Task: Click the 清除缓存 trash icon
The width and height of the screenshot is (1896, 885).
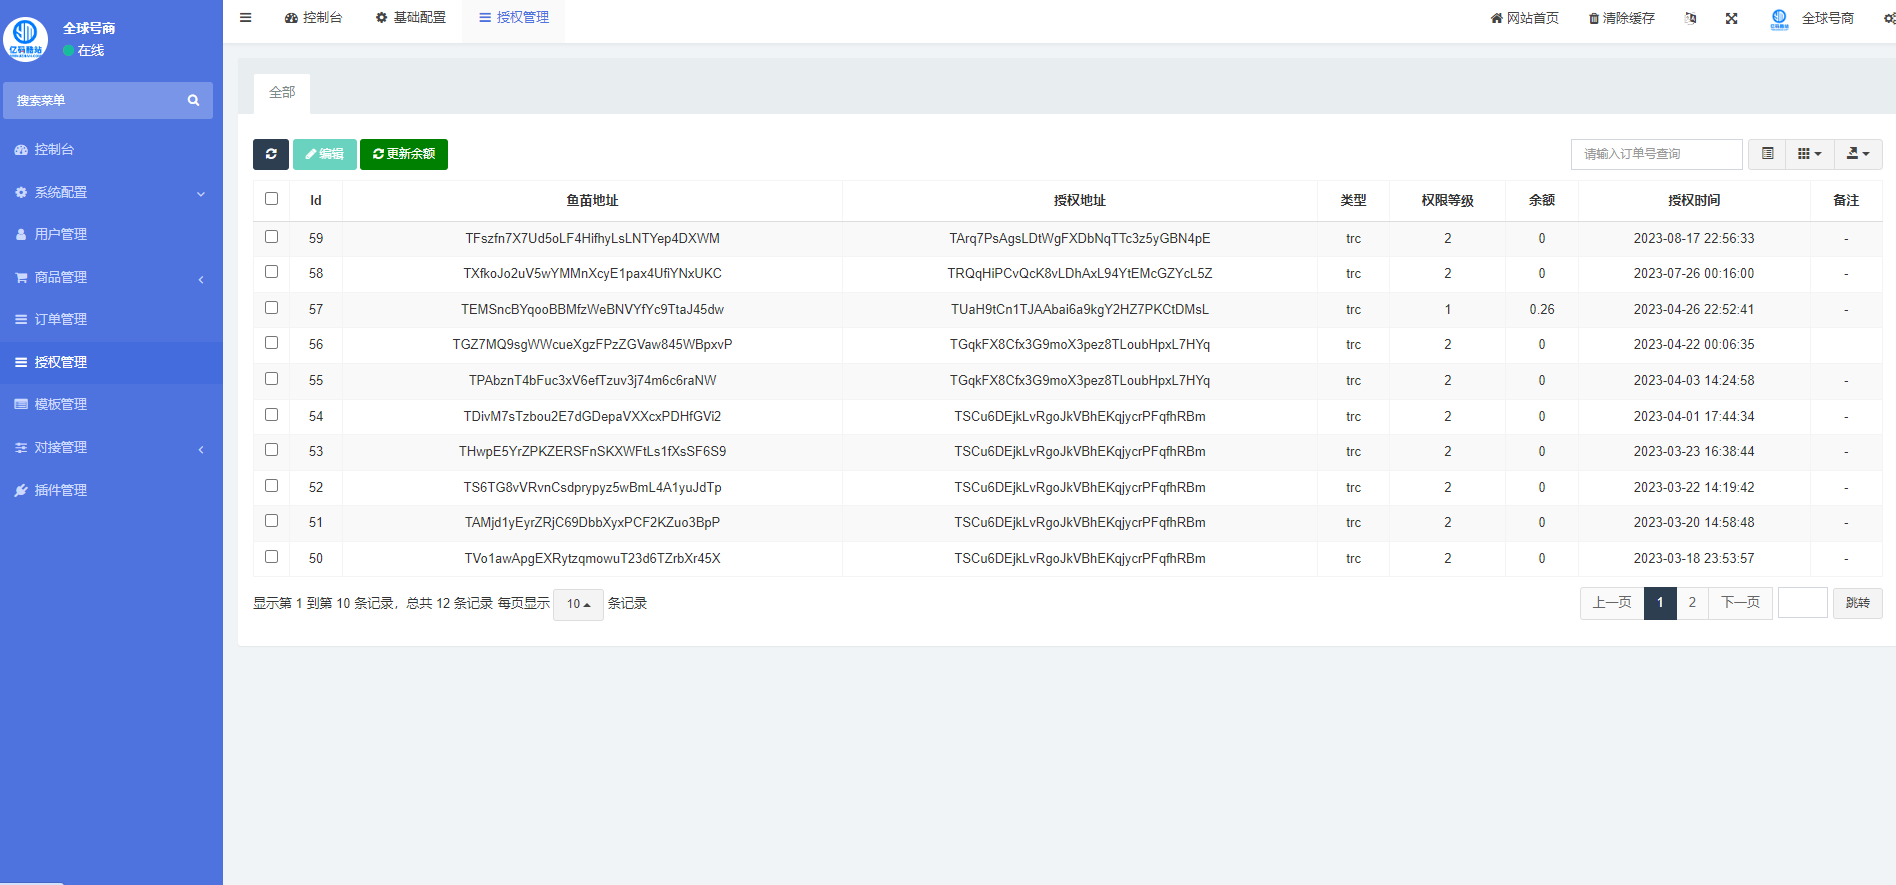Action: pyautogui.click(x=1594, y=19)
